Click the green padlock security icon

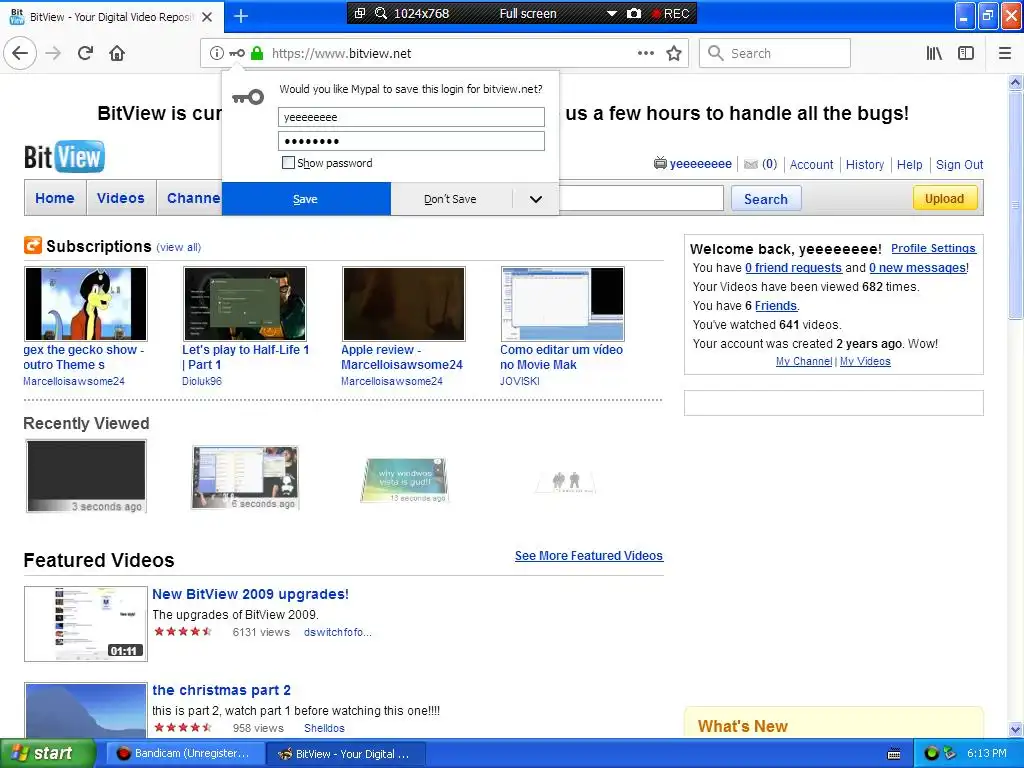257,53
